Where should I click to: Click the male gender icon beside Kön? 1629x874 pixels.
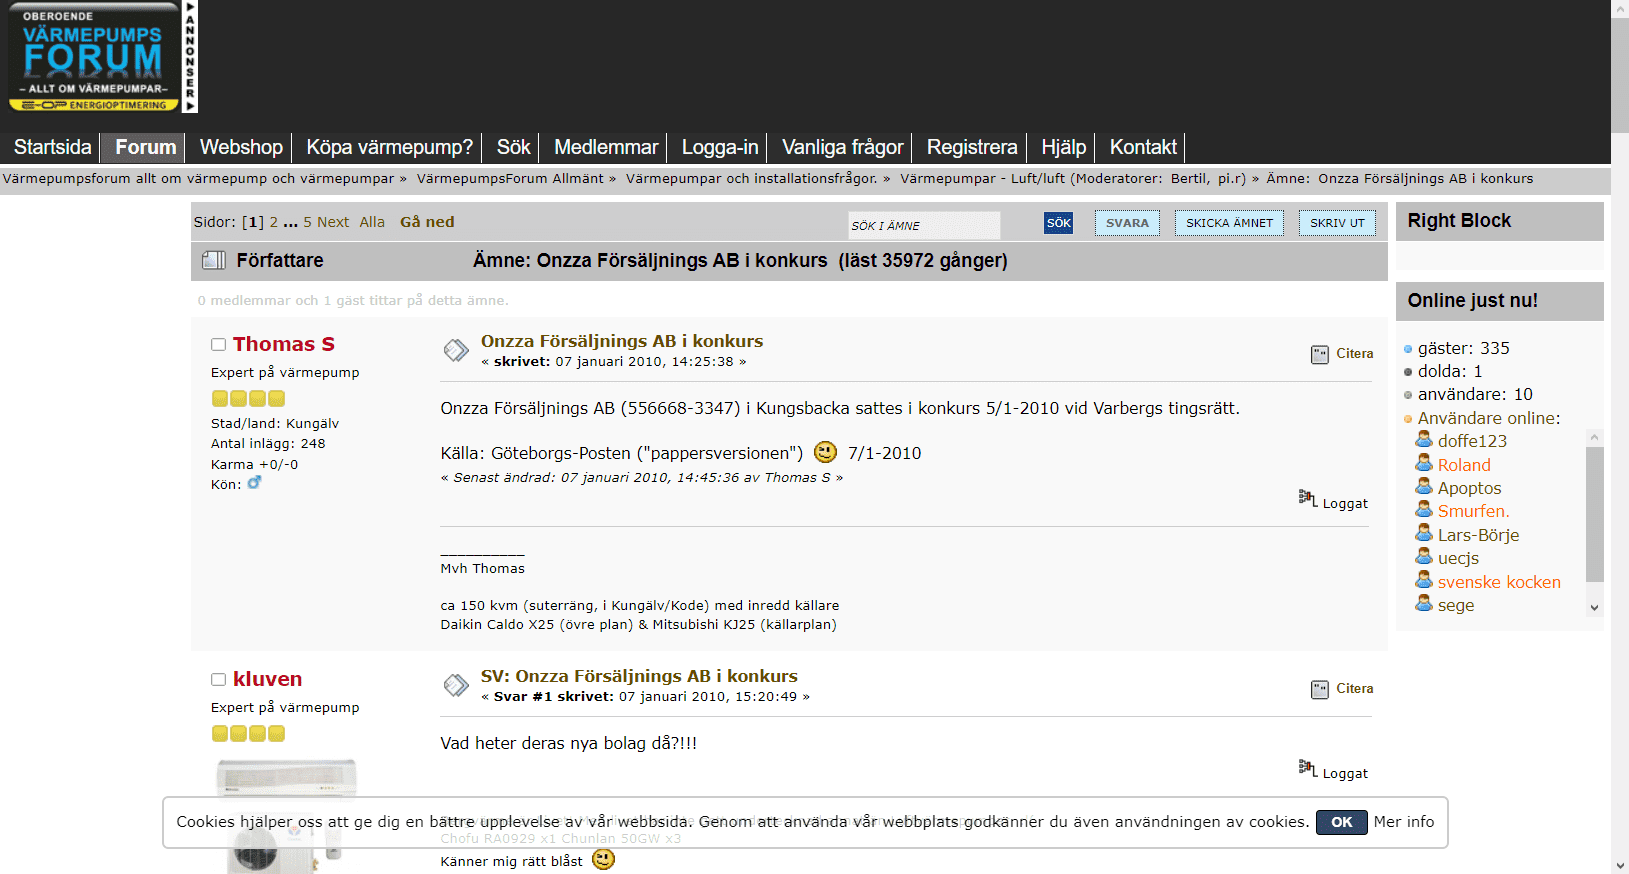[x=254, y=483]
